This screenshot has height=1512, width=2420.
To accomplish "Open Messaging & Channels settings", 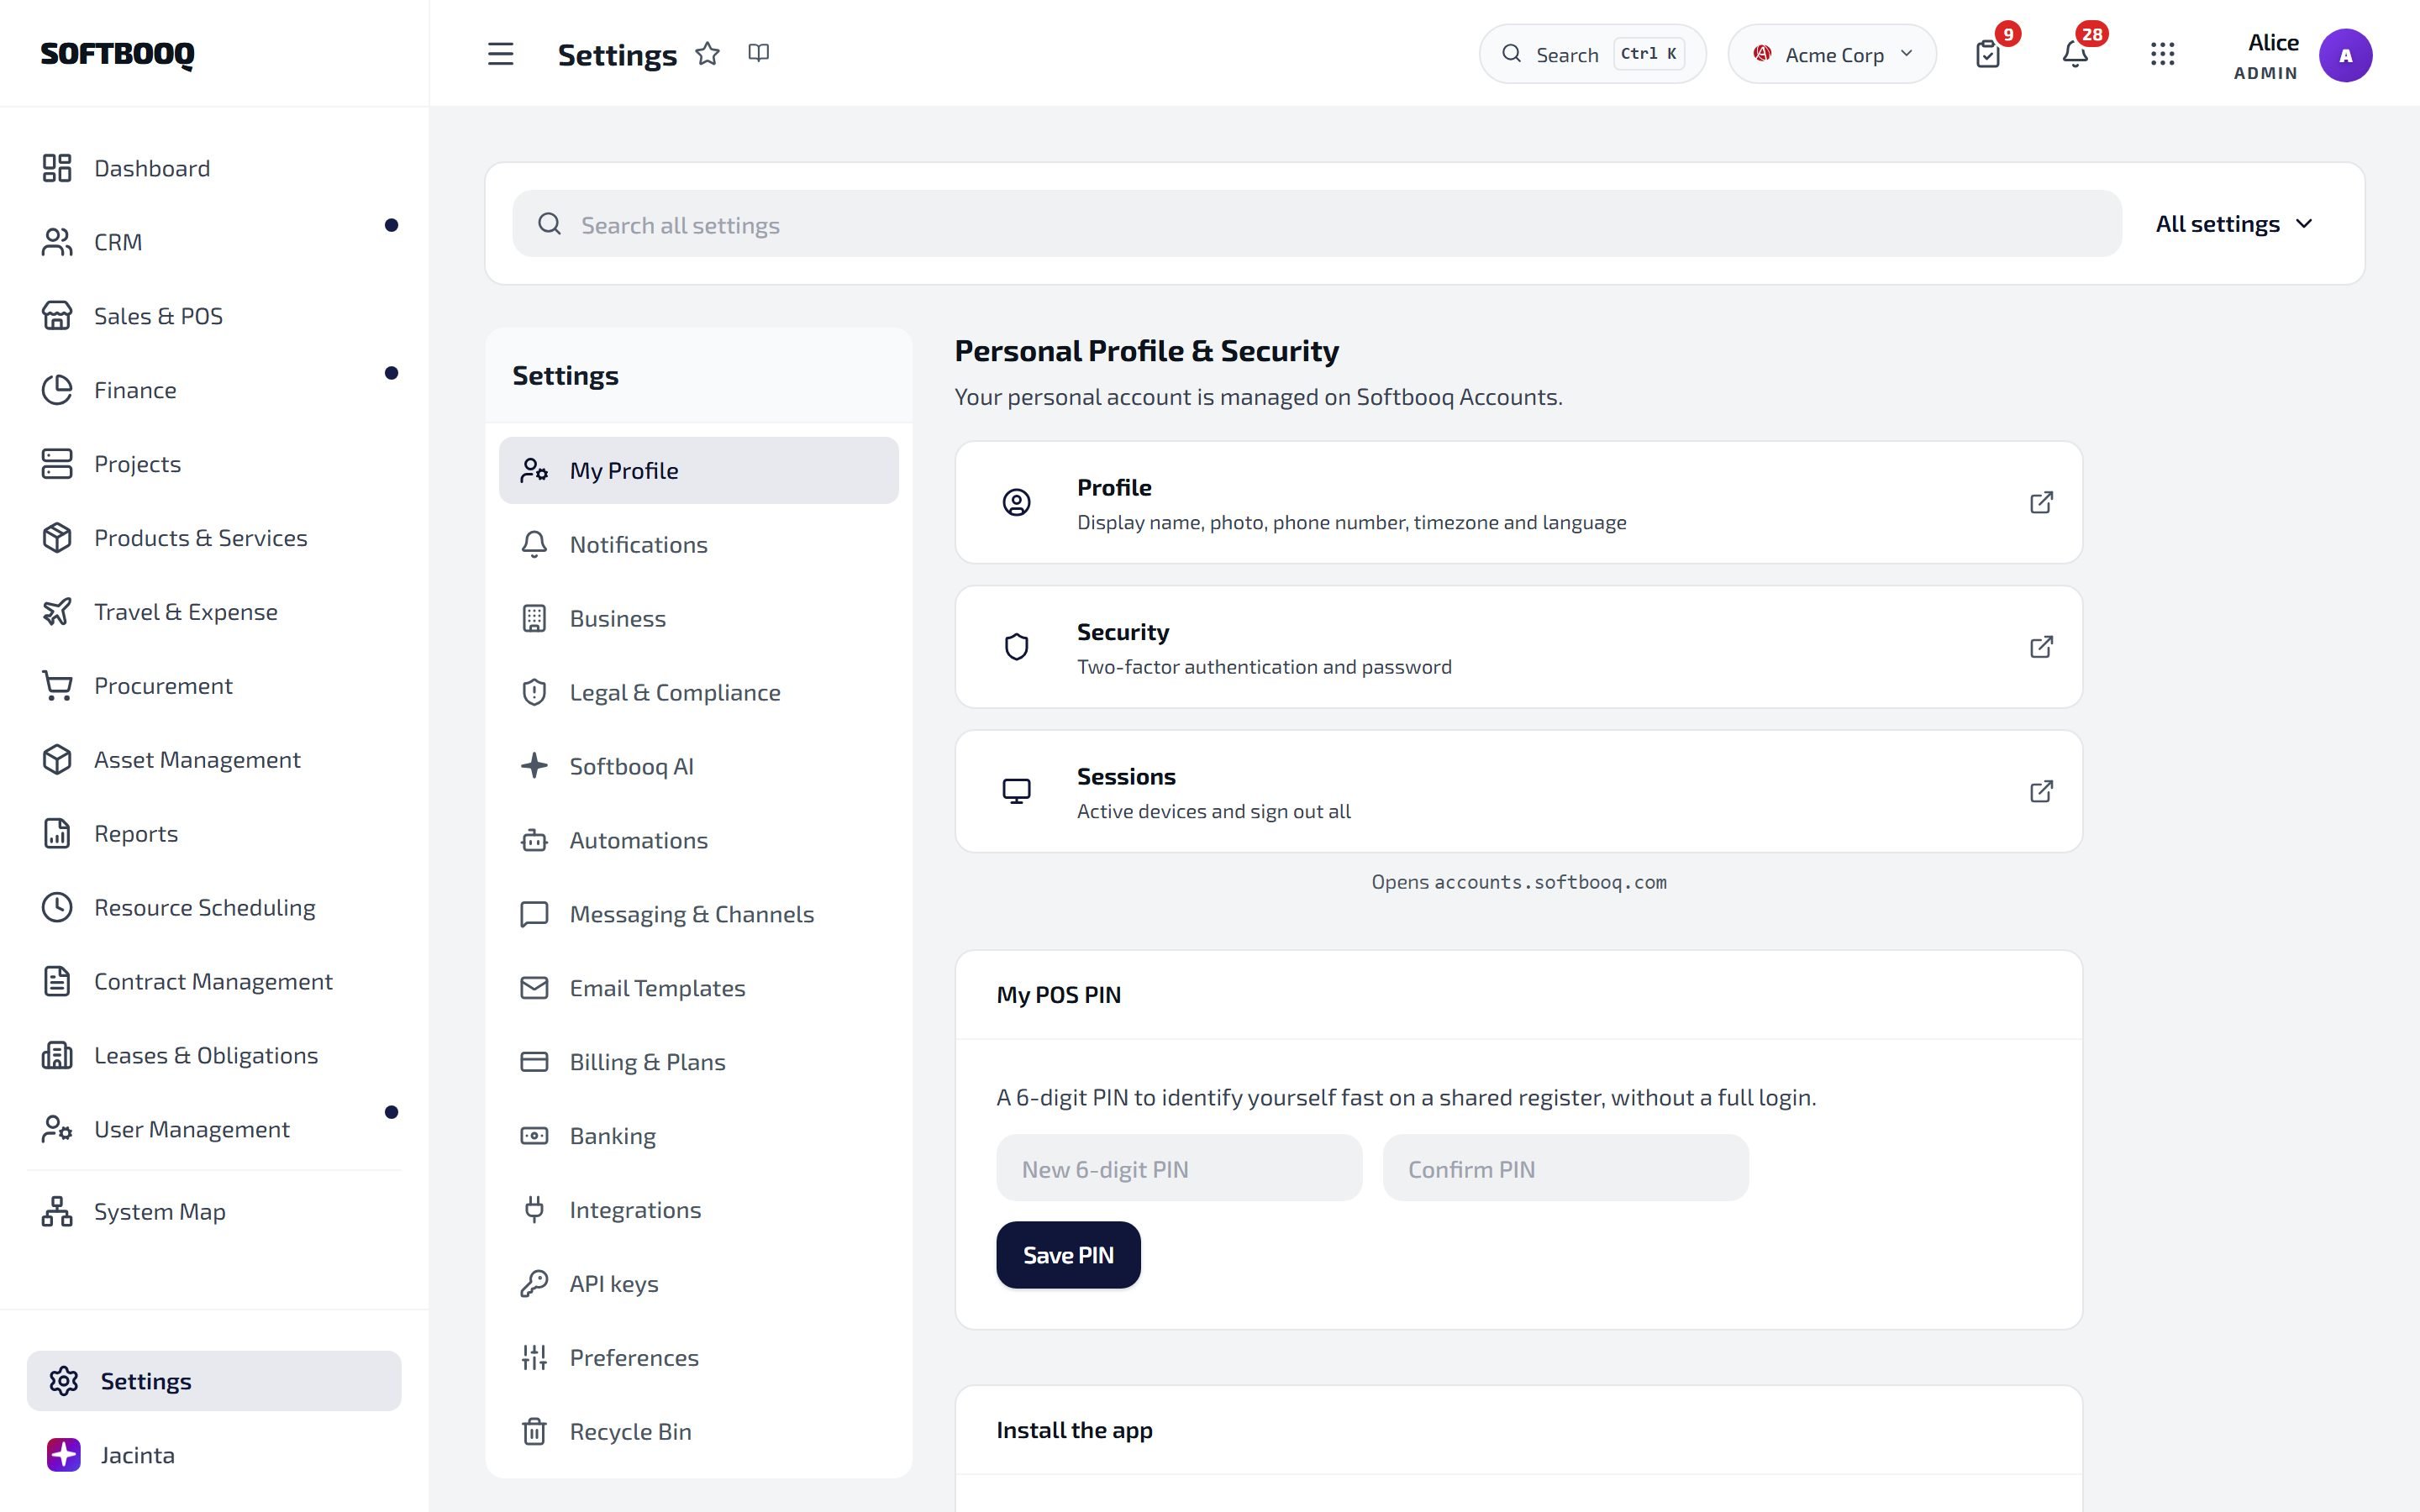I will tap(698, 914).
